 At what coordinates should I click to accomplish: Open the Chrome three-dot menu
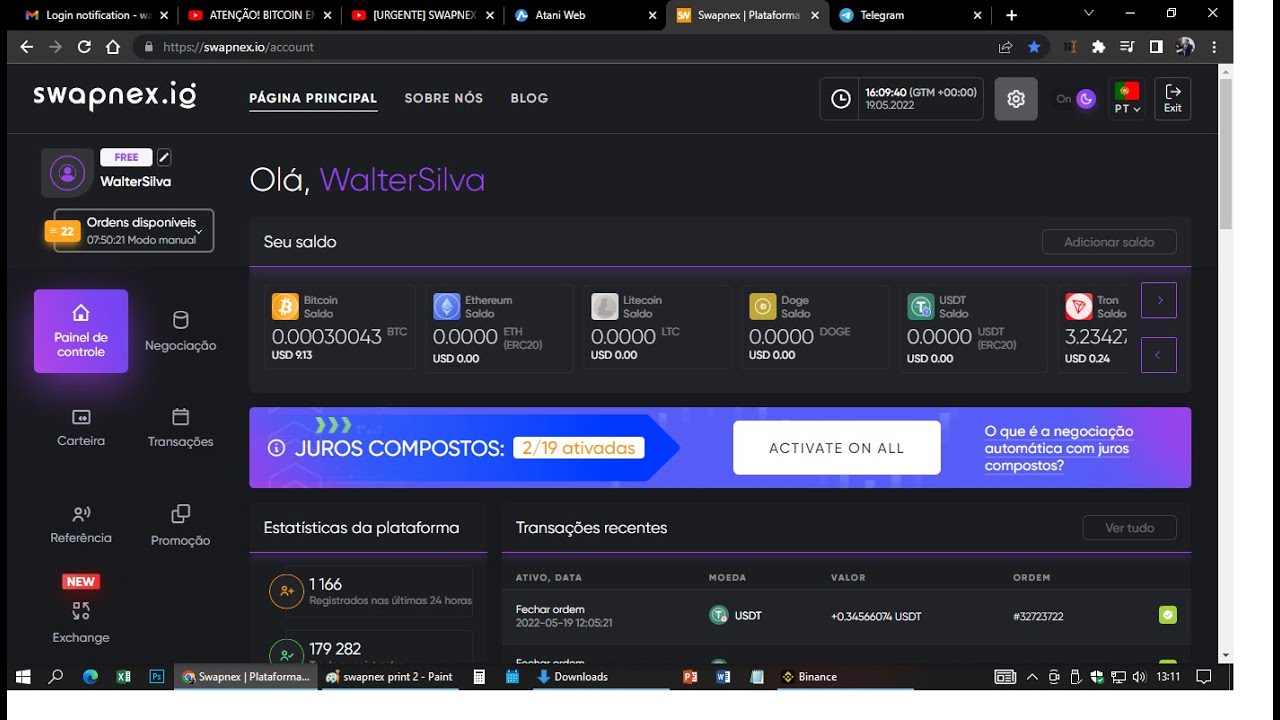click(x=1214, y=47)
